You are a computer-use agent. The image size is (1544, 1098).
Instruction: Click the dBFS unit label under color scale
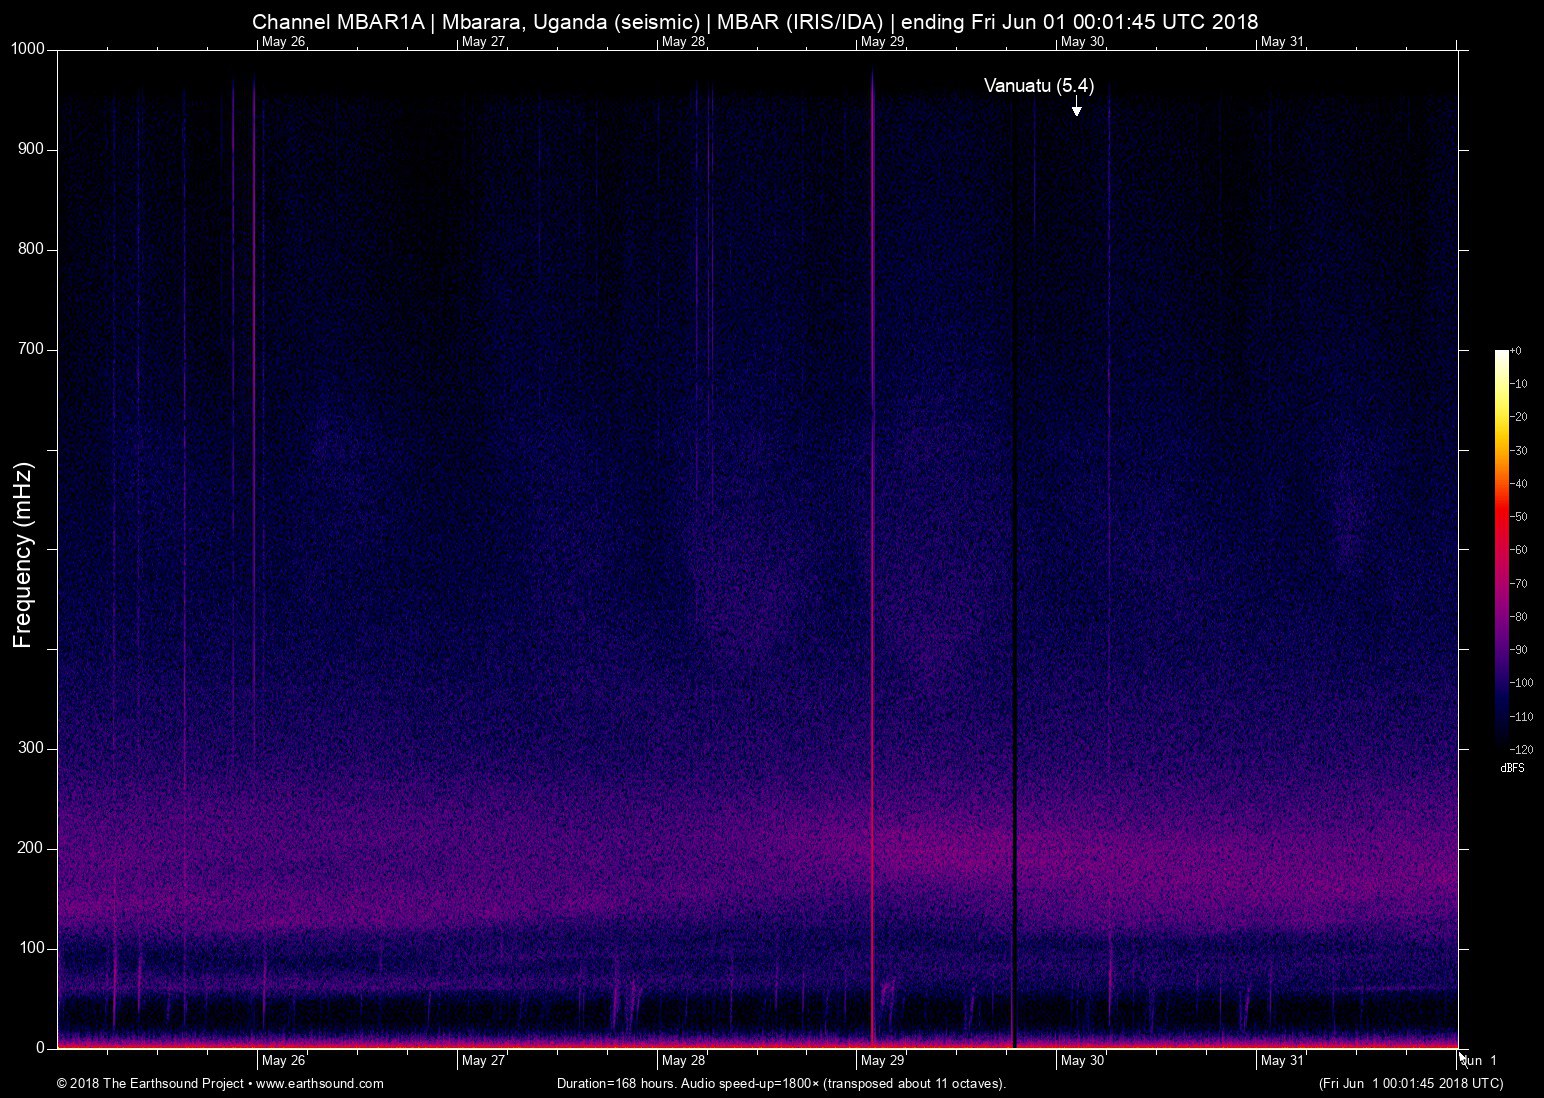[x=1512, y=768]
